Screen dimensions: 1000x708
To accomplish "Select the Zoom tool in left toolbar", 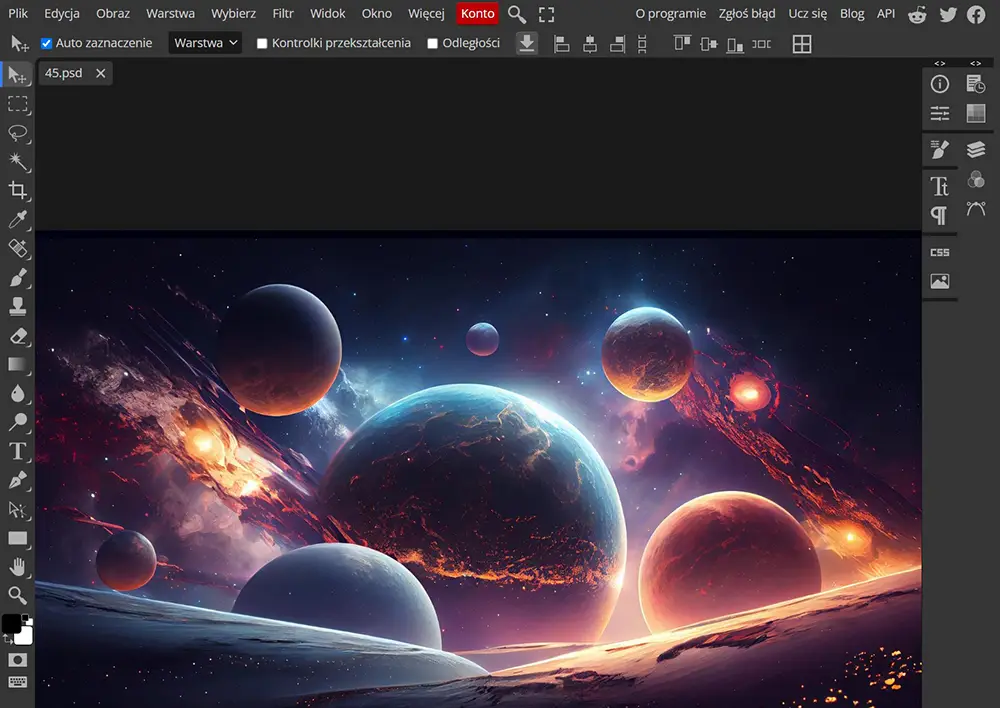I will coord(17,595).
